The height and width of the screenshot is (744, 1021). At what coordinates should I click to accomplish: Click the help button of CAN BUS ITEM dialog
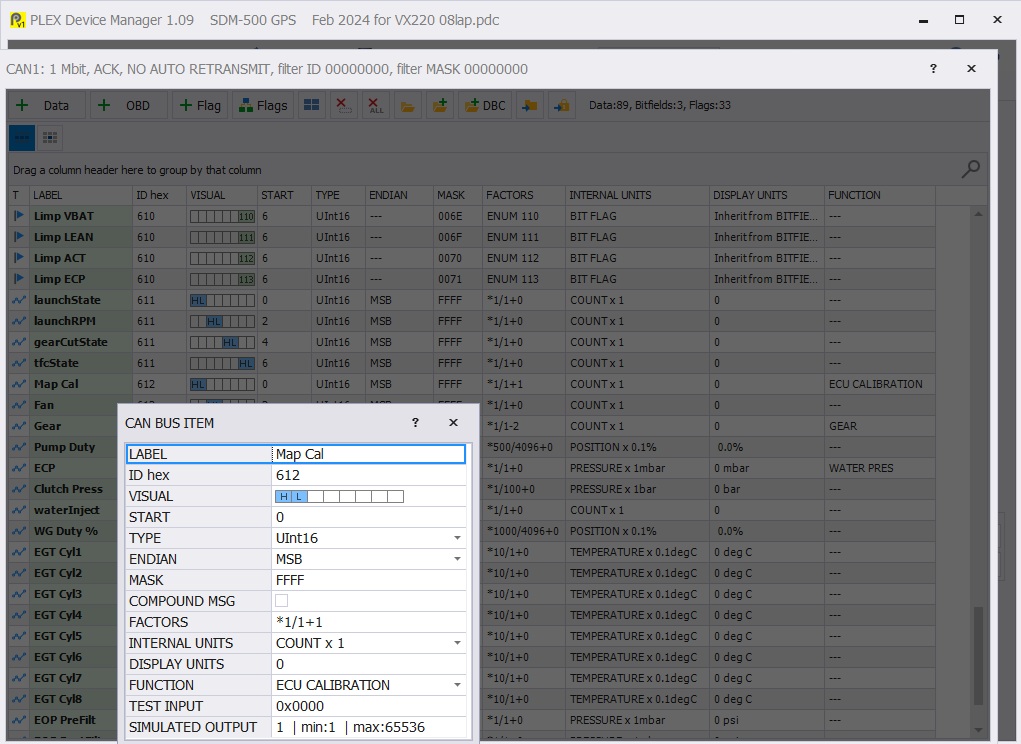[415, 423]
